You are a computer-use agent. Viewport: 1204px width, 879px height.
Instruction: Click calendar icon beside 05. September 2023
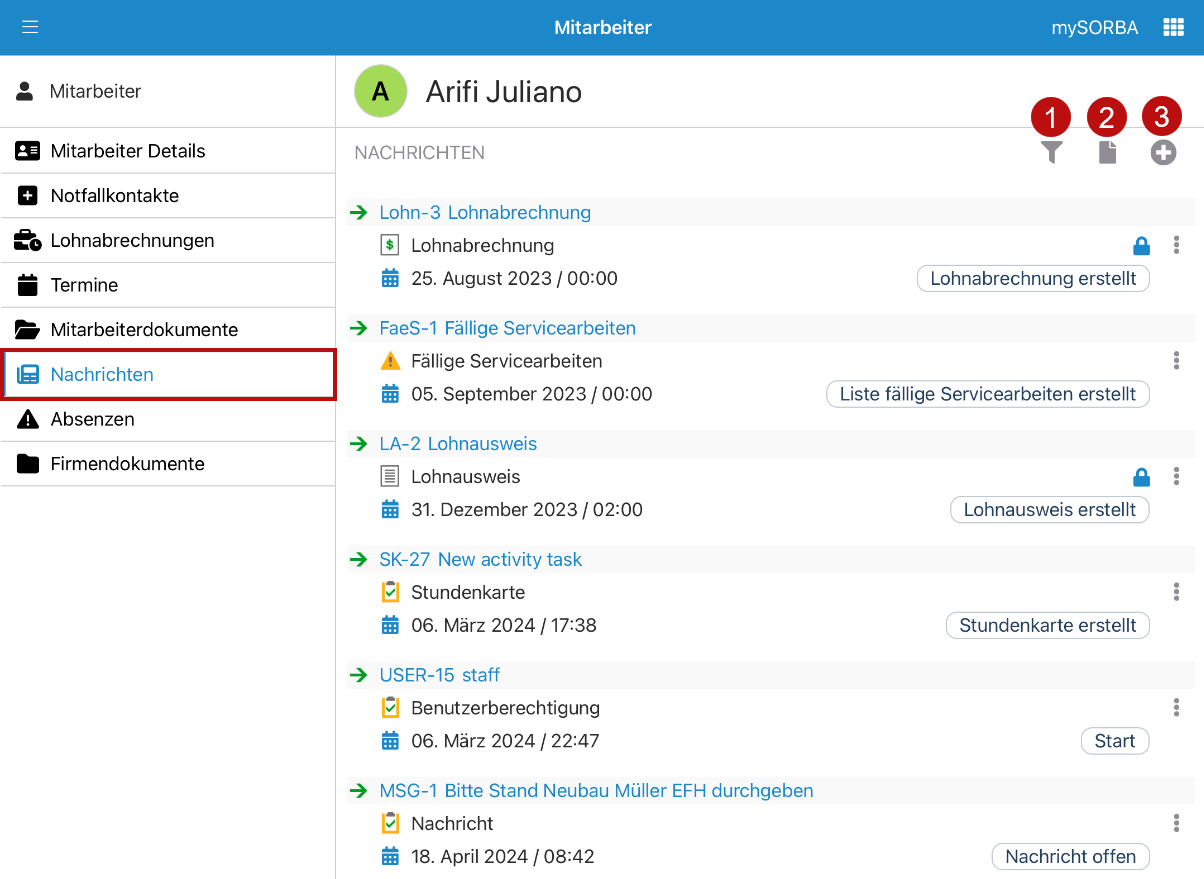390,394
